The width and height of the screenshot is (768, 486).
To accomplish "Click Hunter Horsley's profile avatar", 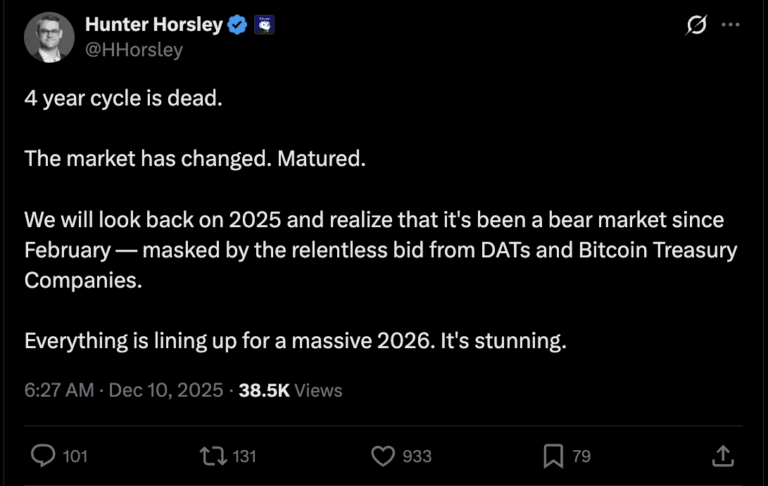I will [49, 38].
